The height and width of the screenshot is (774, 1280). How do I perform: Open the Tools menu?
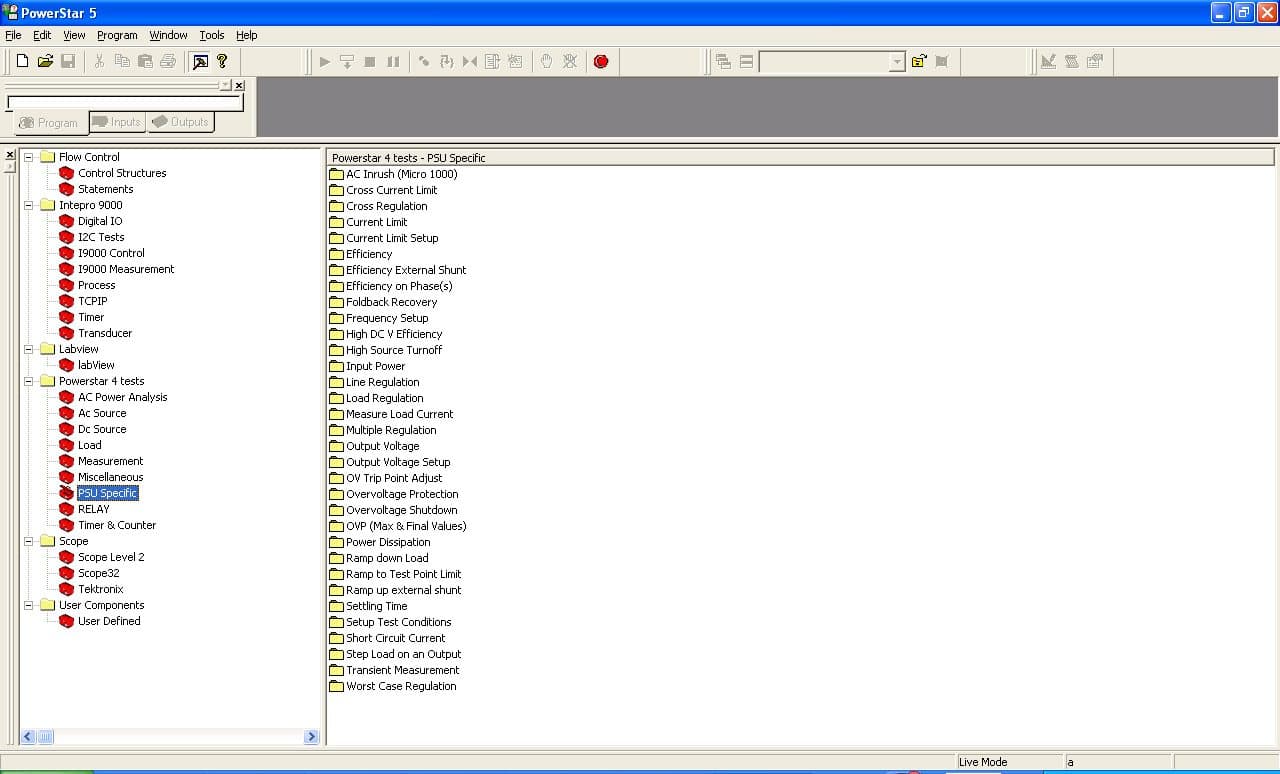coord(212,35)
